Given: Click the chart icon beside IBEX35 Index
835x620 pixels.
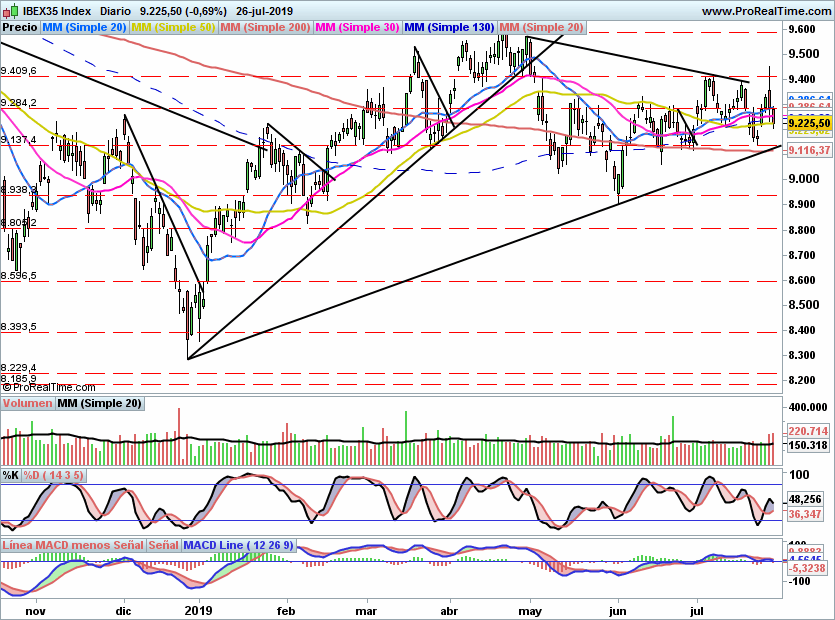Looking at the screenshot, I should [13, 10].
